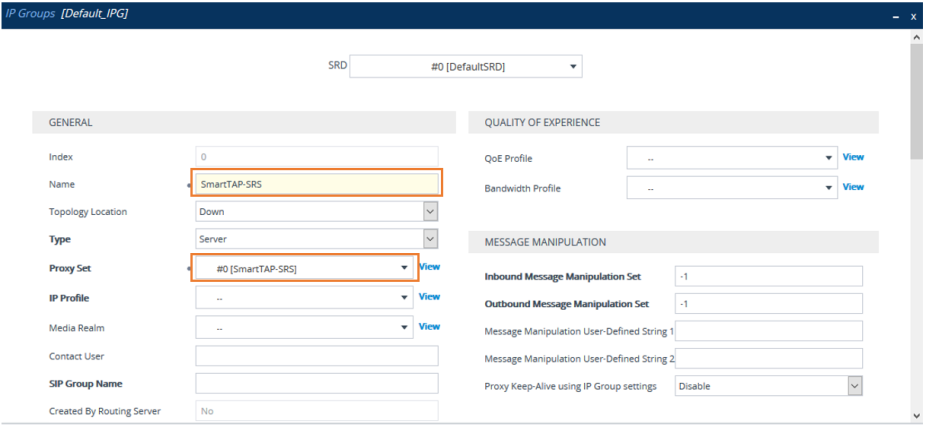This screenshot has width=926, height=427.
Task: View the selected Proxy Set
Action: [x=429, y=267]
